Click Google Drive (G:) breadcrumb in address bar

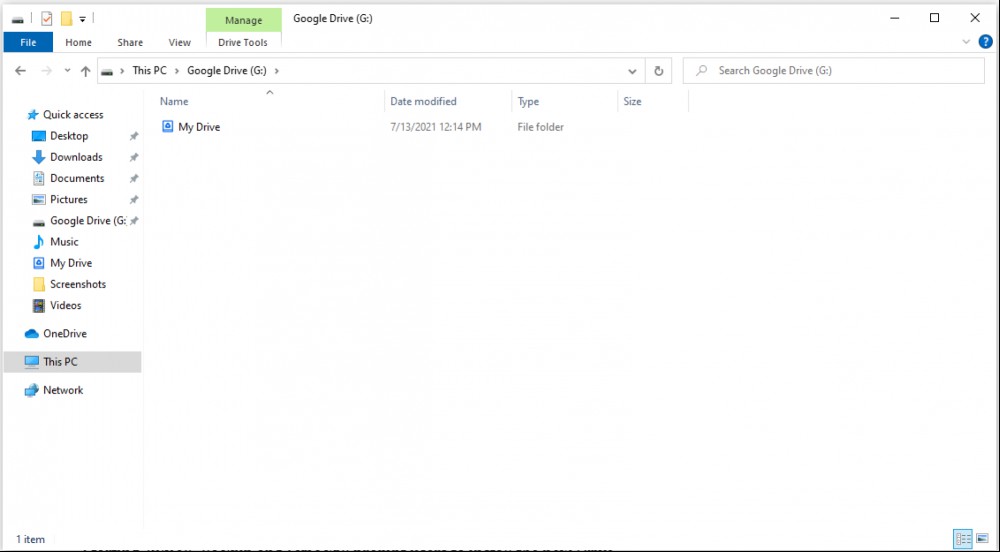coord(227,71)
